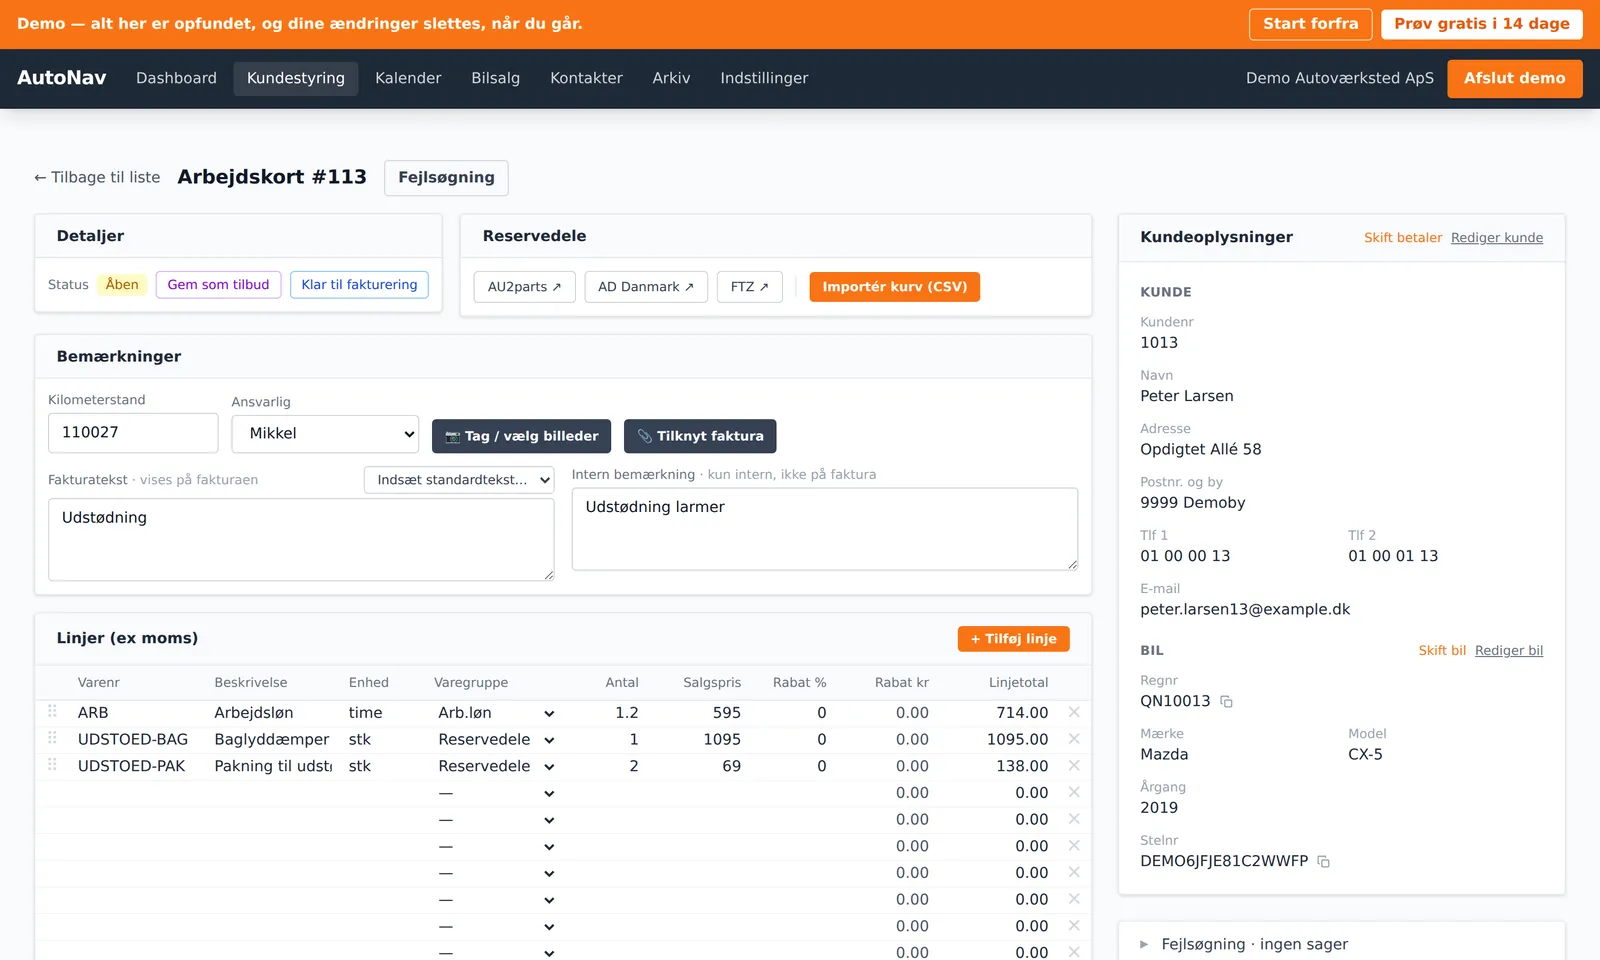Copy the Stelnr DEMO6JFJE81C2WWFP with copy icon
The width and height of the screenshot is (1600, 960).
1323,862
